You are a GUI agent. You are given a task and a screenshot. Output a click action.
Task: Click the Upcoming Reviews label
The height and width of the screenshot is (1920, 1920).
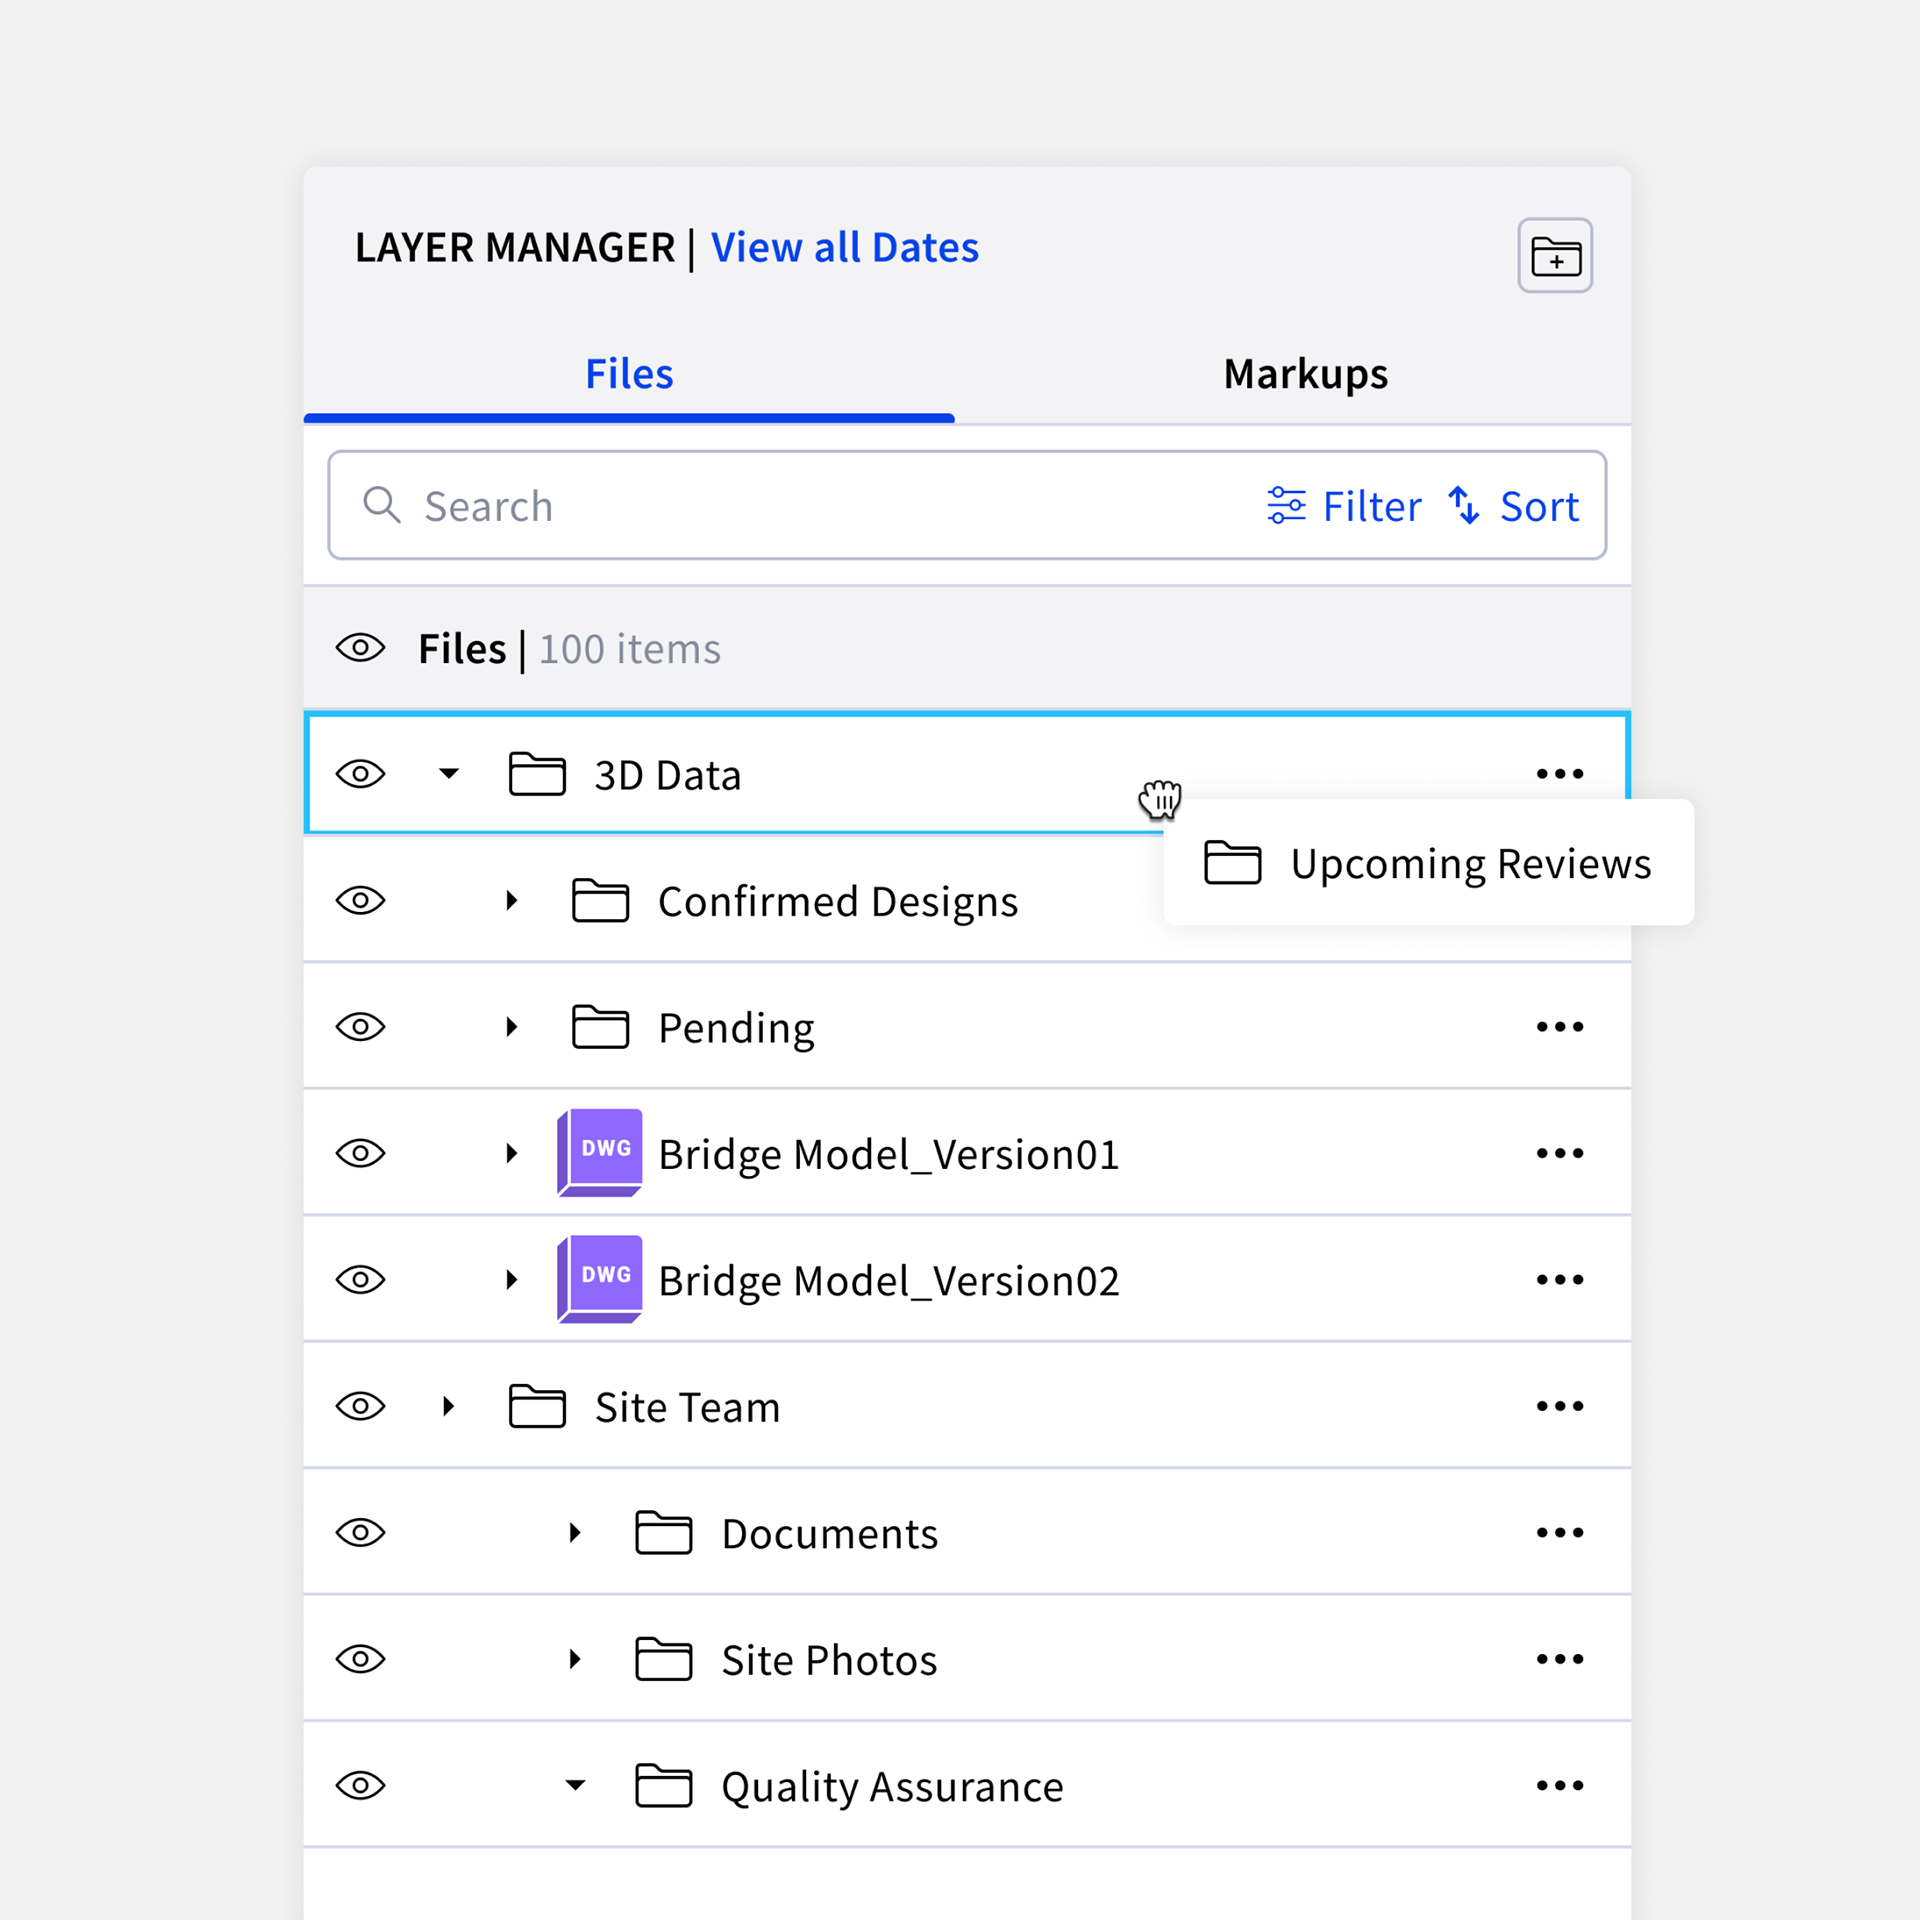[1470, 864]
